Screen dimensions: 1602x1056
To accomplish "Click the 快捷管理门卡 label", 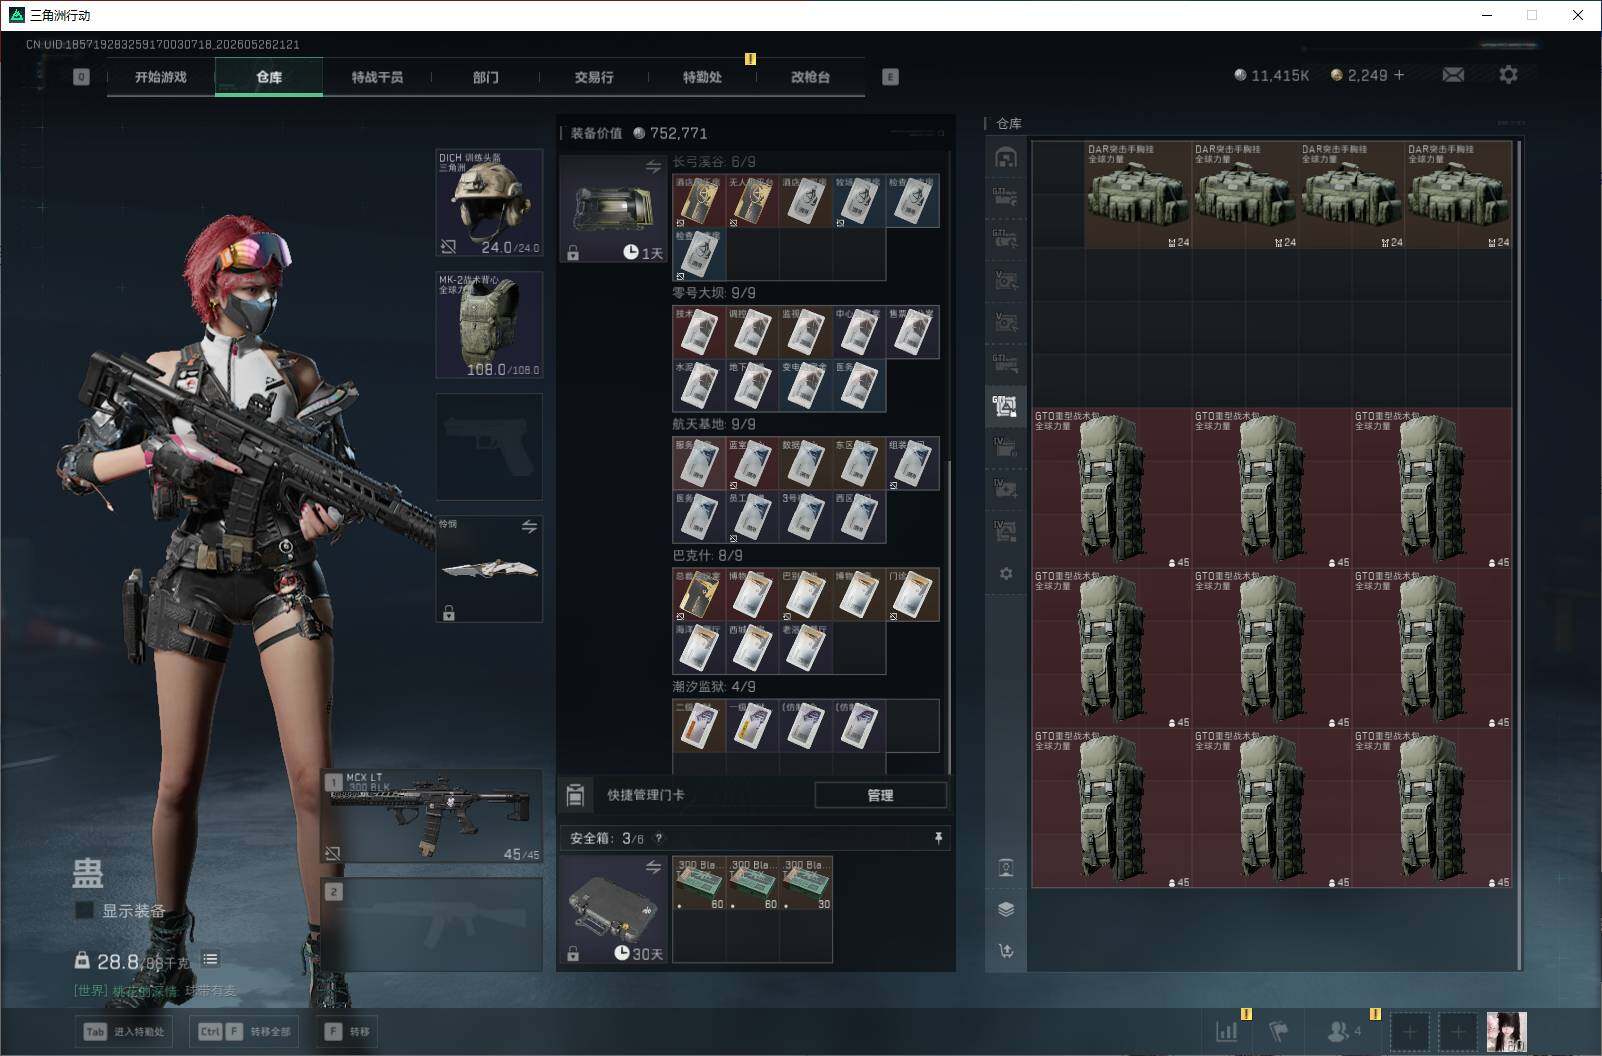I will pyautogui.click(x=646, y=795).
